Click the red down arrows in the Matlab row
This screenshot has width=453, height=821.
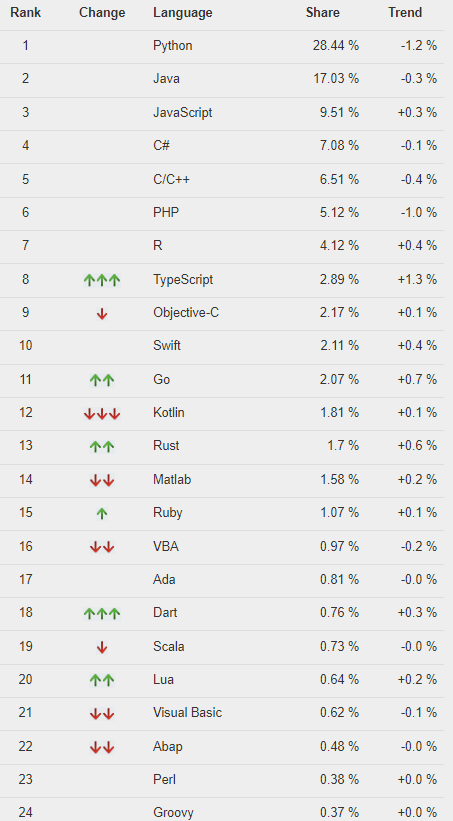coord(102,480)
